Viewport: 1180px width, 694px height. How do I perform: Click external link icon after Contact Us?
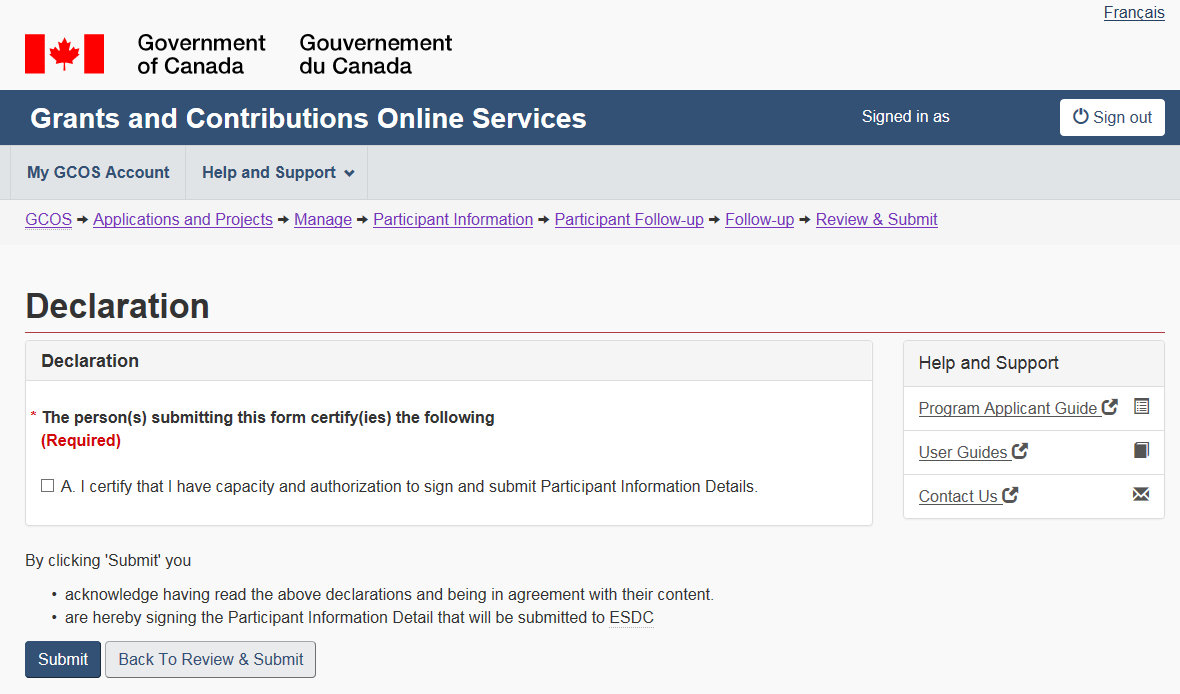(x=1010, y=496)
